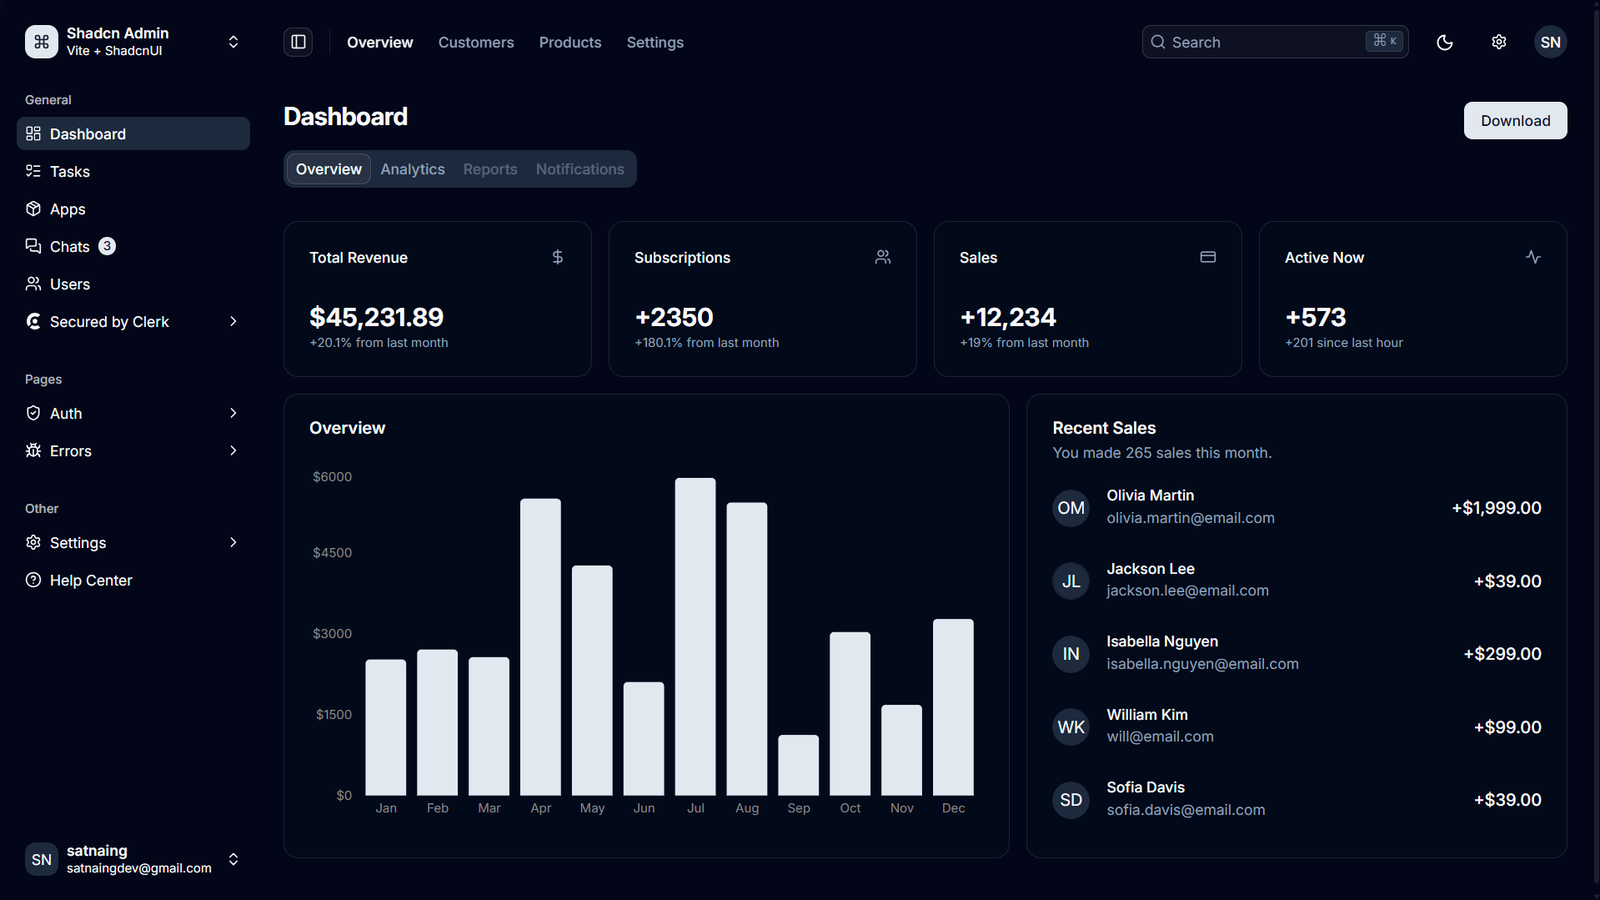Click the WK avatar for William Kim
The height and width of the screenshot is (900, 1600).
[1071, 727]
